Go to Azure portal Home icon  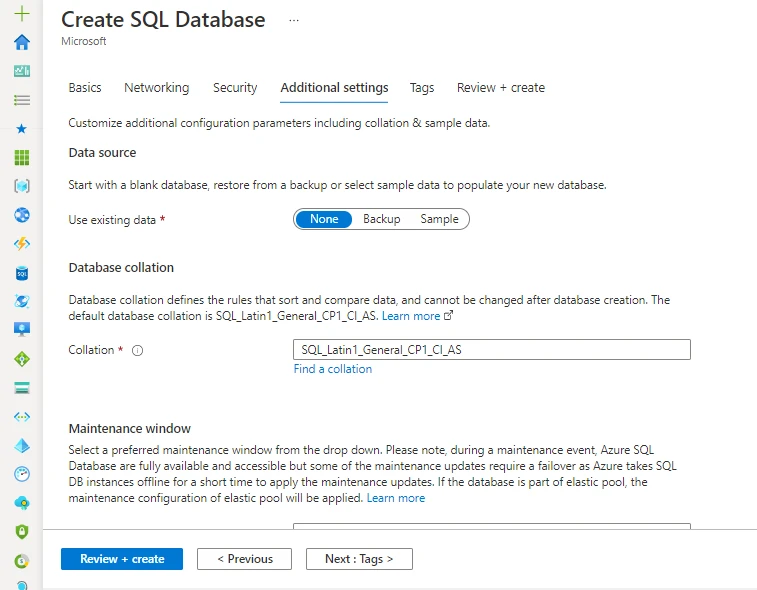(22, 42)
